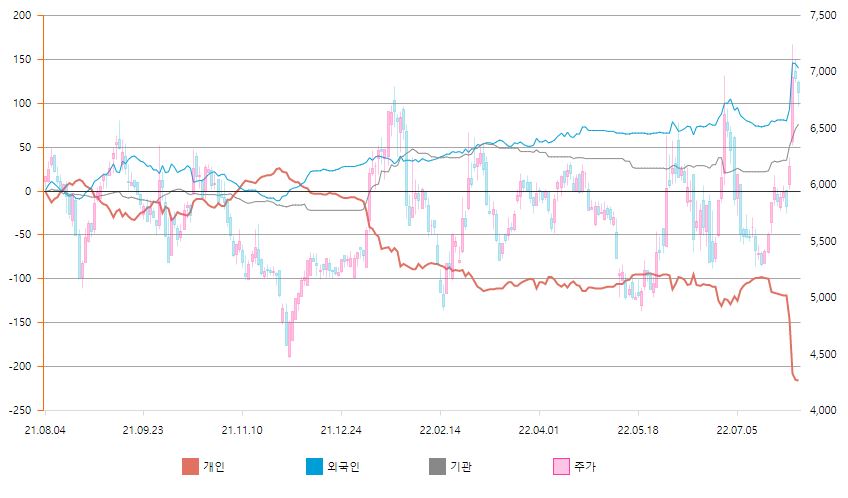Image resolution: width=848 pixels, height=498 pixels.
Task: Select the 22.05.18 date axis label
Action: 638,430
